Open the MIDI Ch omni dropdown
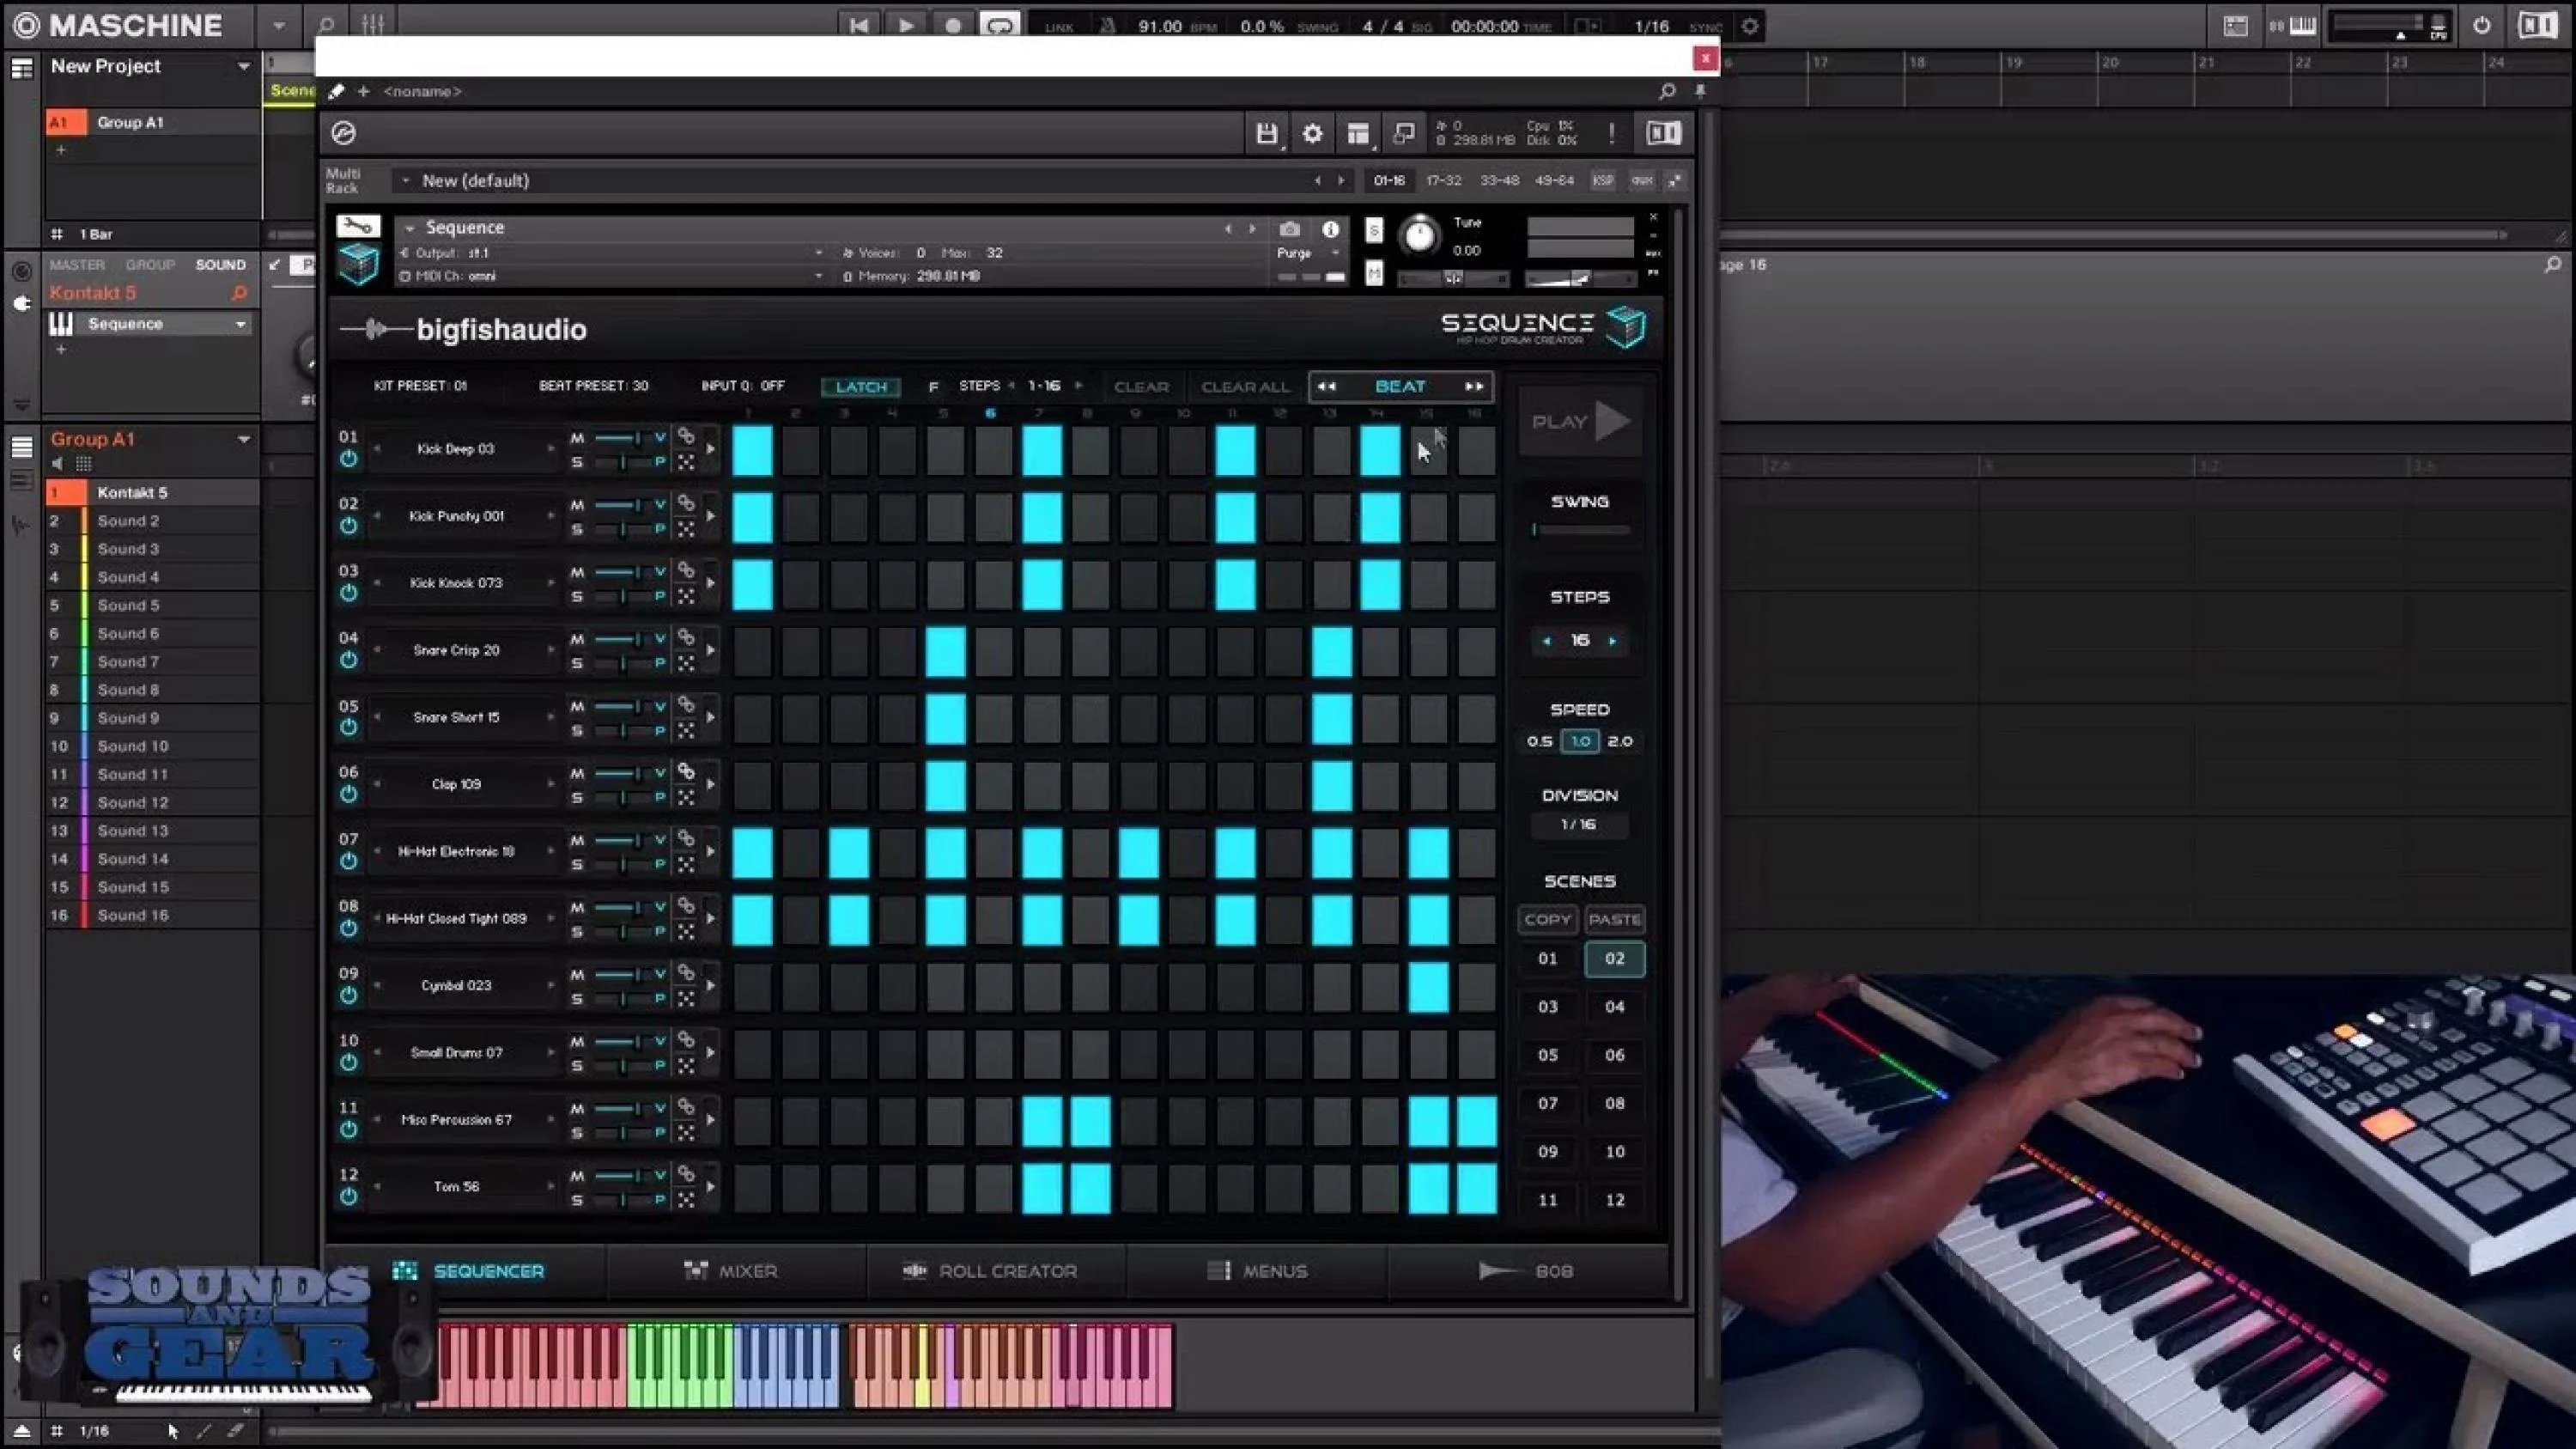The height and width of the screenshot is (1449, 2576). (x=610, y=276)
